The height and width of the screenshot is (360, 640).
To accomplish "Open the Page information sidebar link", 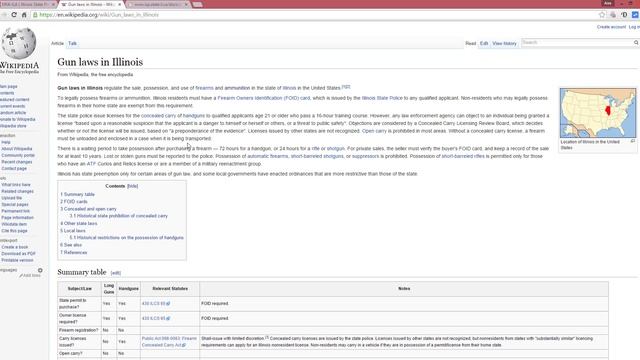I will [18, 218].
